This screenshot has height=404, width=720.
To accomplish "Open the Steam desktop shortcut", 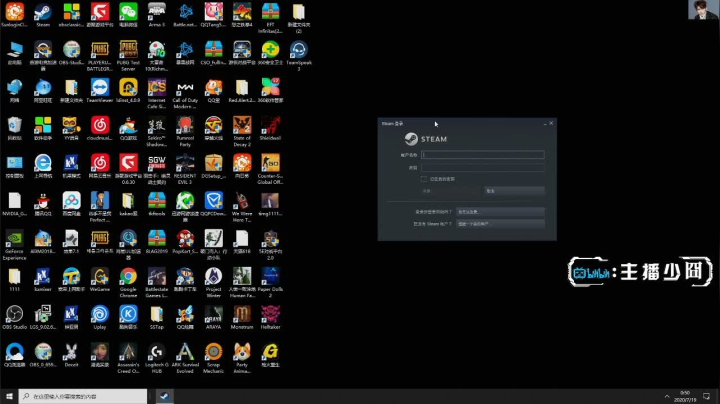I will pos(43,15).
